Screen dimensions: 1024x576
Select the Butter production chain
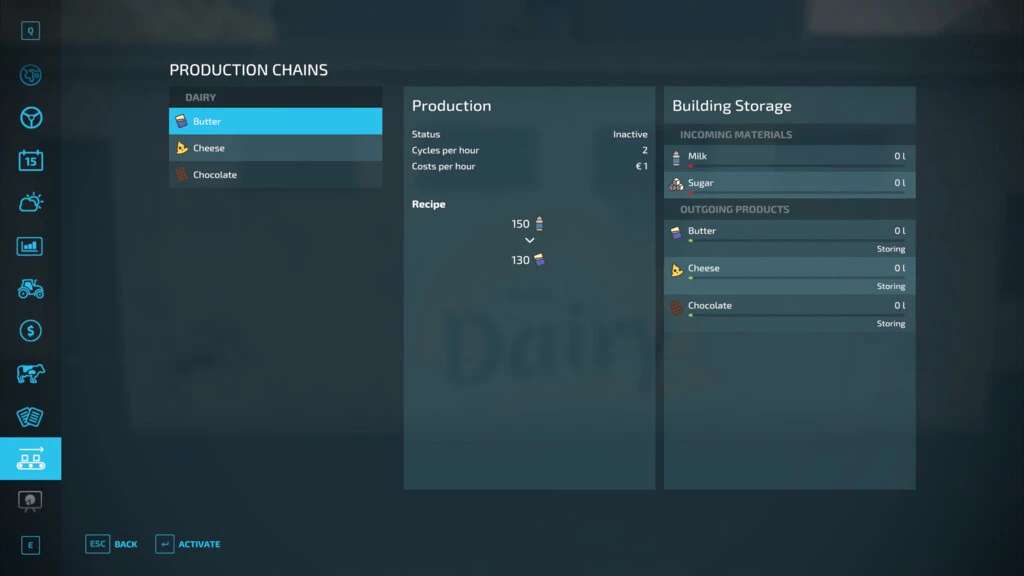coord(275,121)
